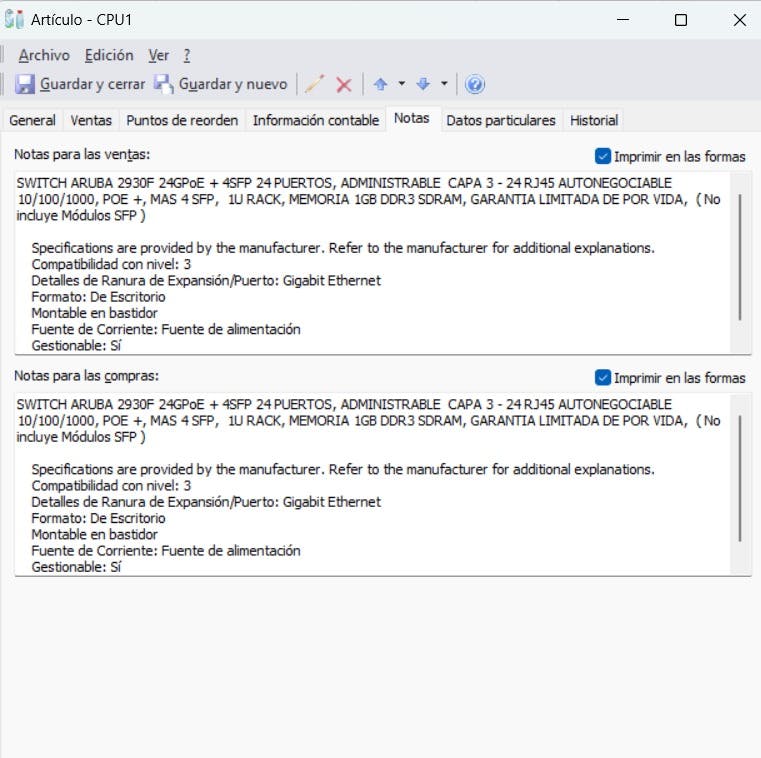Click the pencil edit icon in toolbar
761x758 pixels.
coord(314,84)
